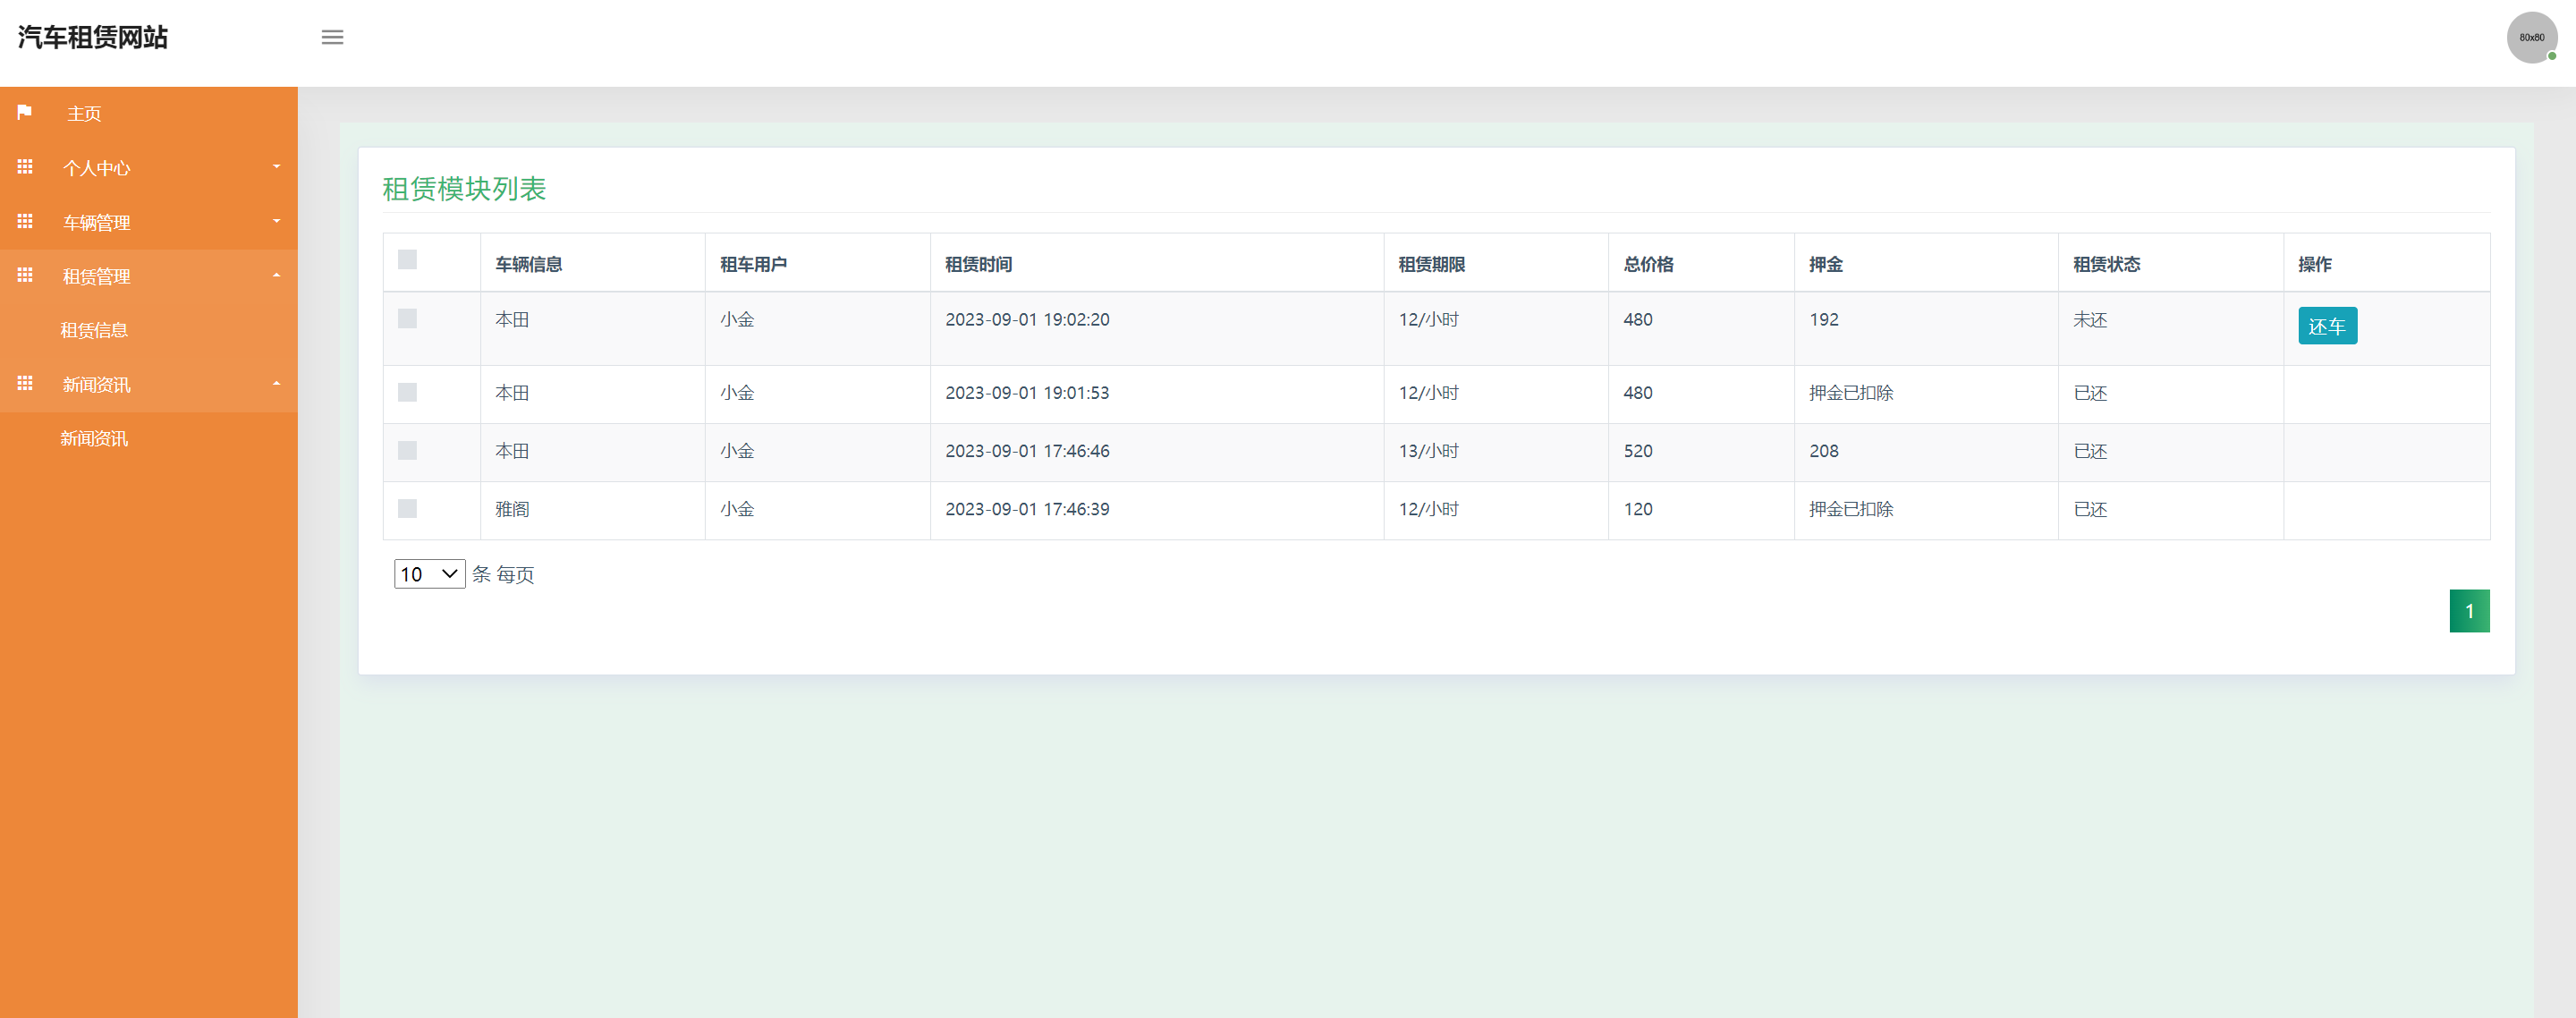Click the 208 deposit cell

click(x=1824, y=451)
